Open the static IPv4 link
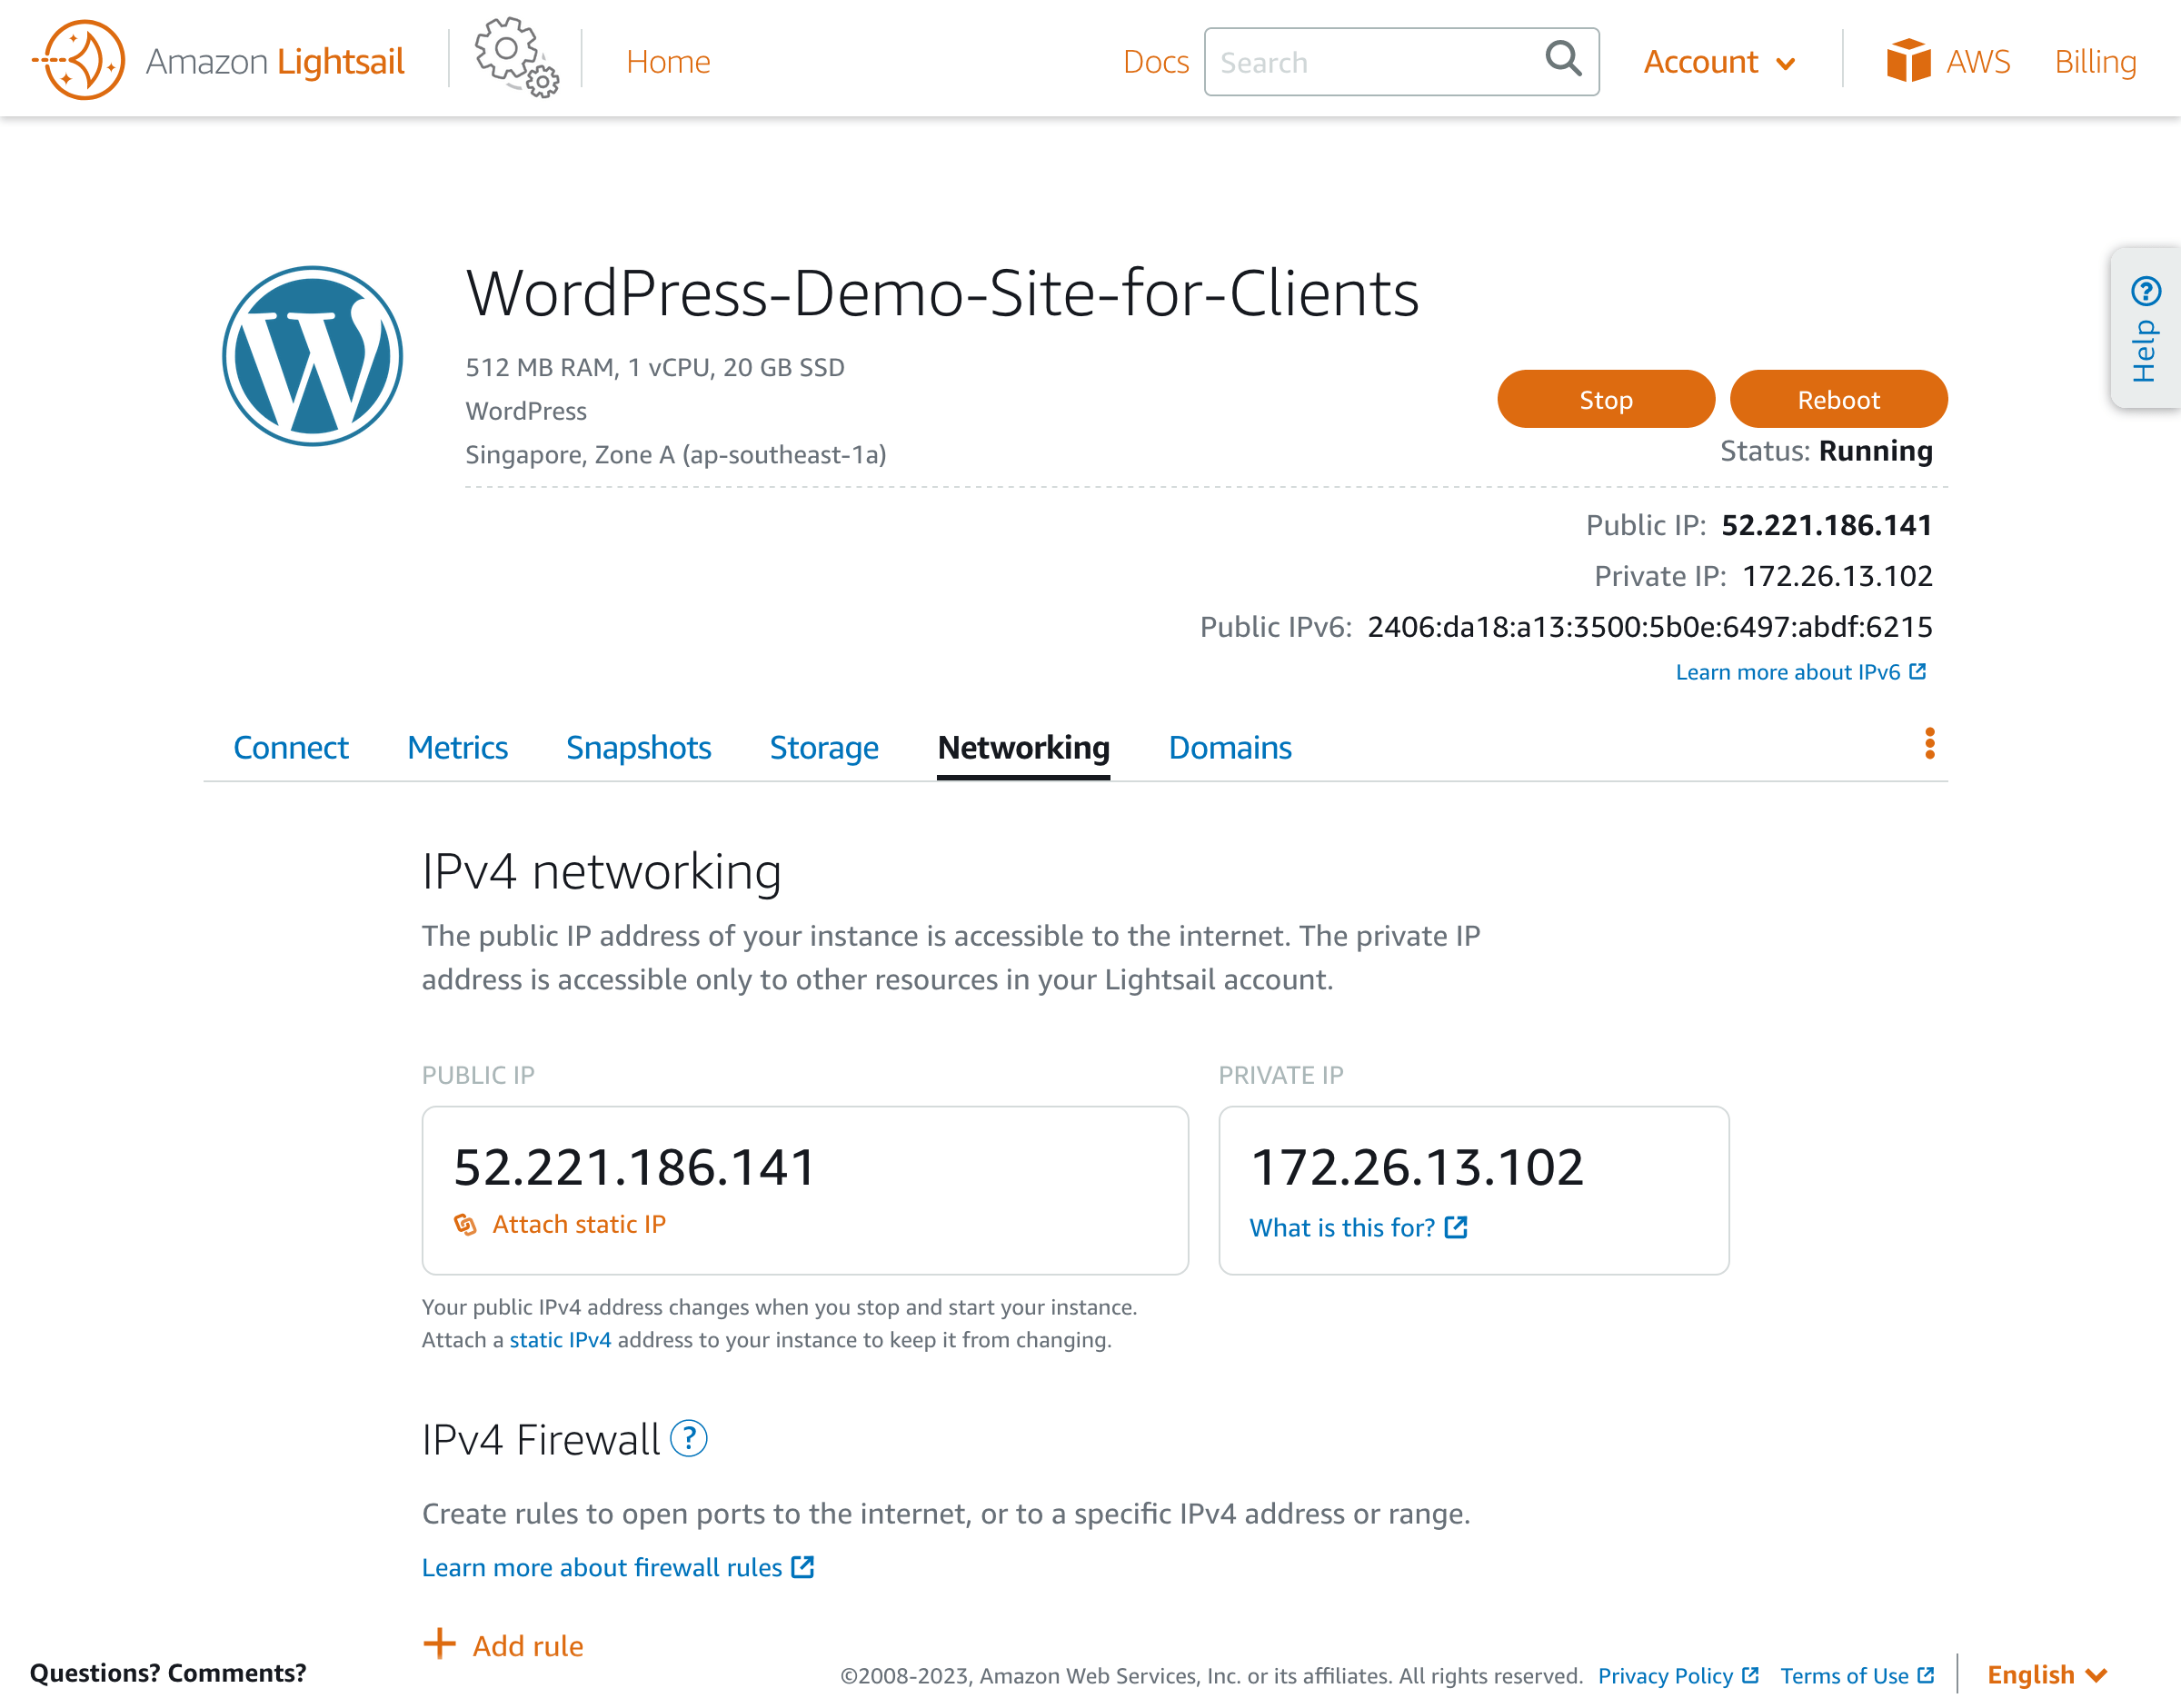Image resolution: width=2181 pixels, height=1708 pixels. click(x=560, y=1340)
